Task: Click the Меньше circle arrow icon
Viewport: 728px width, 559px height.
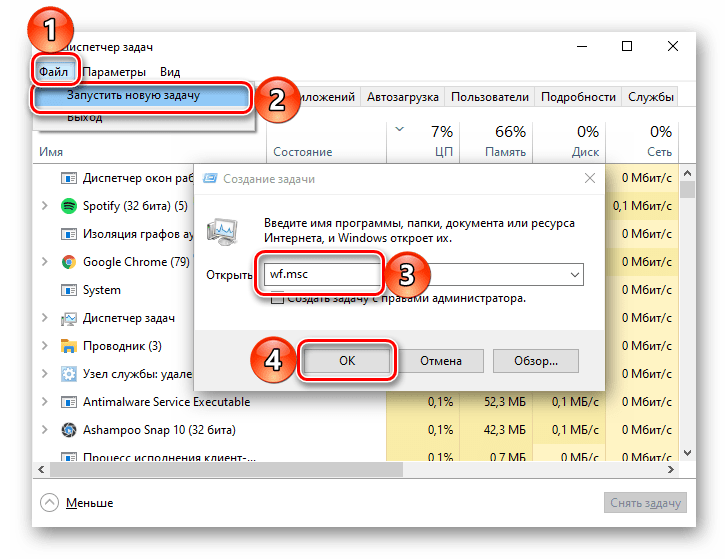Action: pyautogui.click(x=49, y=502)
